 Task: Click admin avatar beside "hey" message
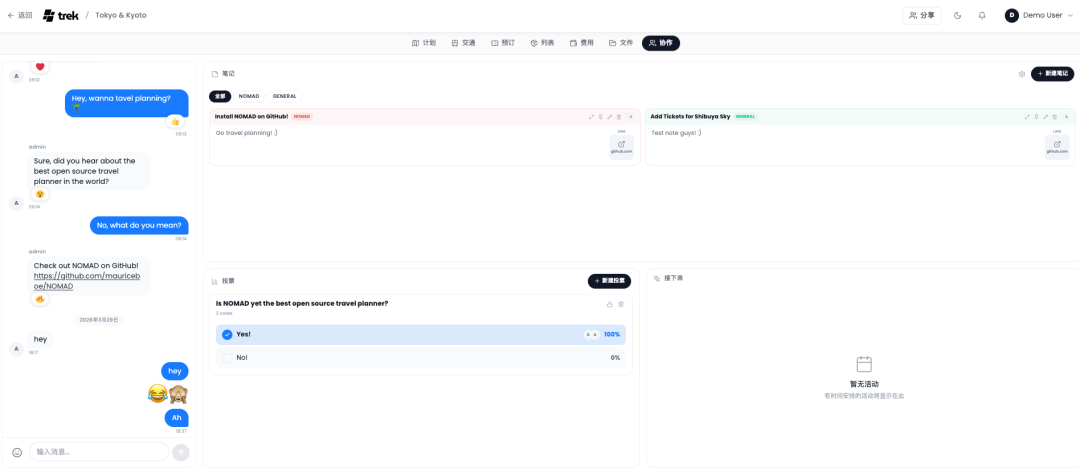17,349
